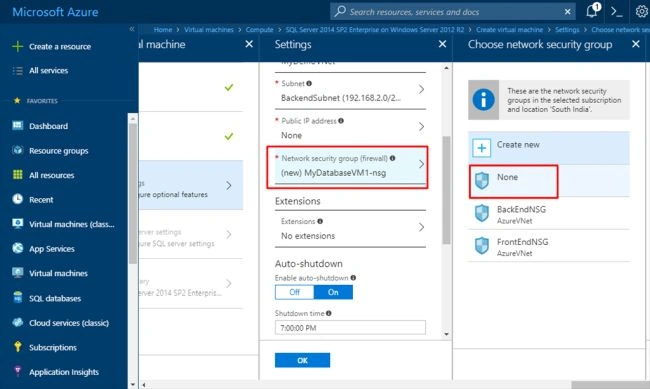Click the FrontEndNSG shield icon
Viewport: 650px width, 389px height.
482,246
